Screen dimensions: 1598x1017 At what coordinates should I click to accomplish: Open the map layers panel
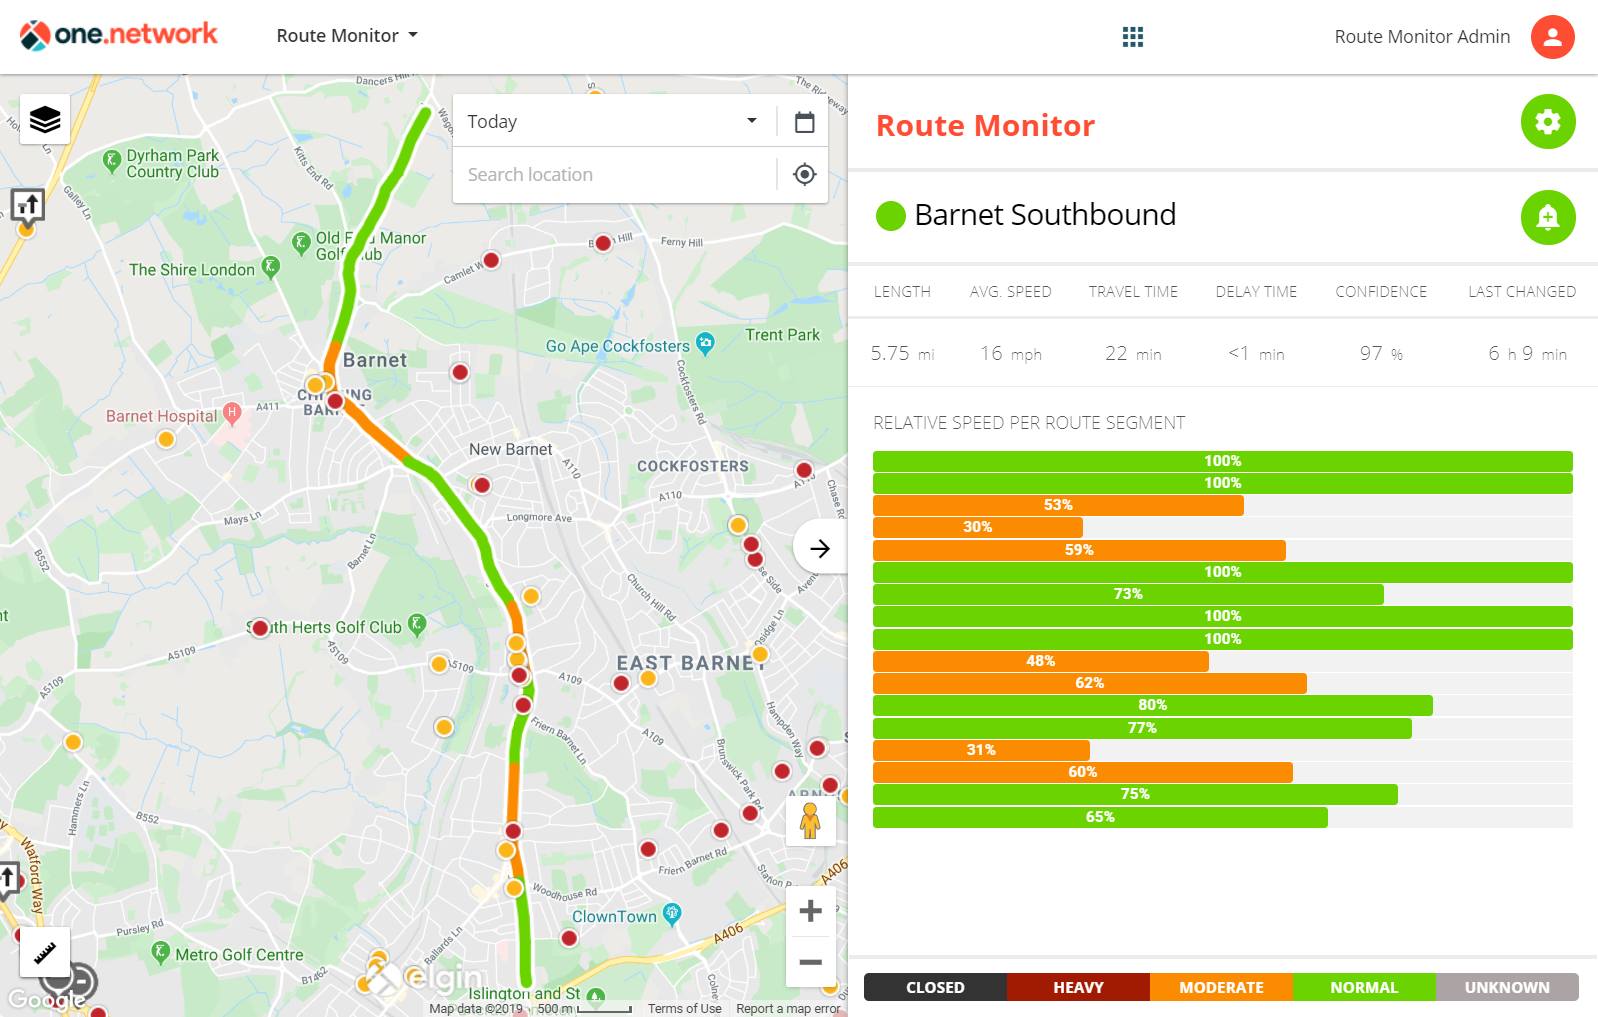click(45, 120)
